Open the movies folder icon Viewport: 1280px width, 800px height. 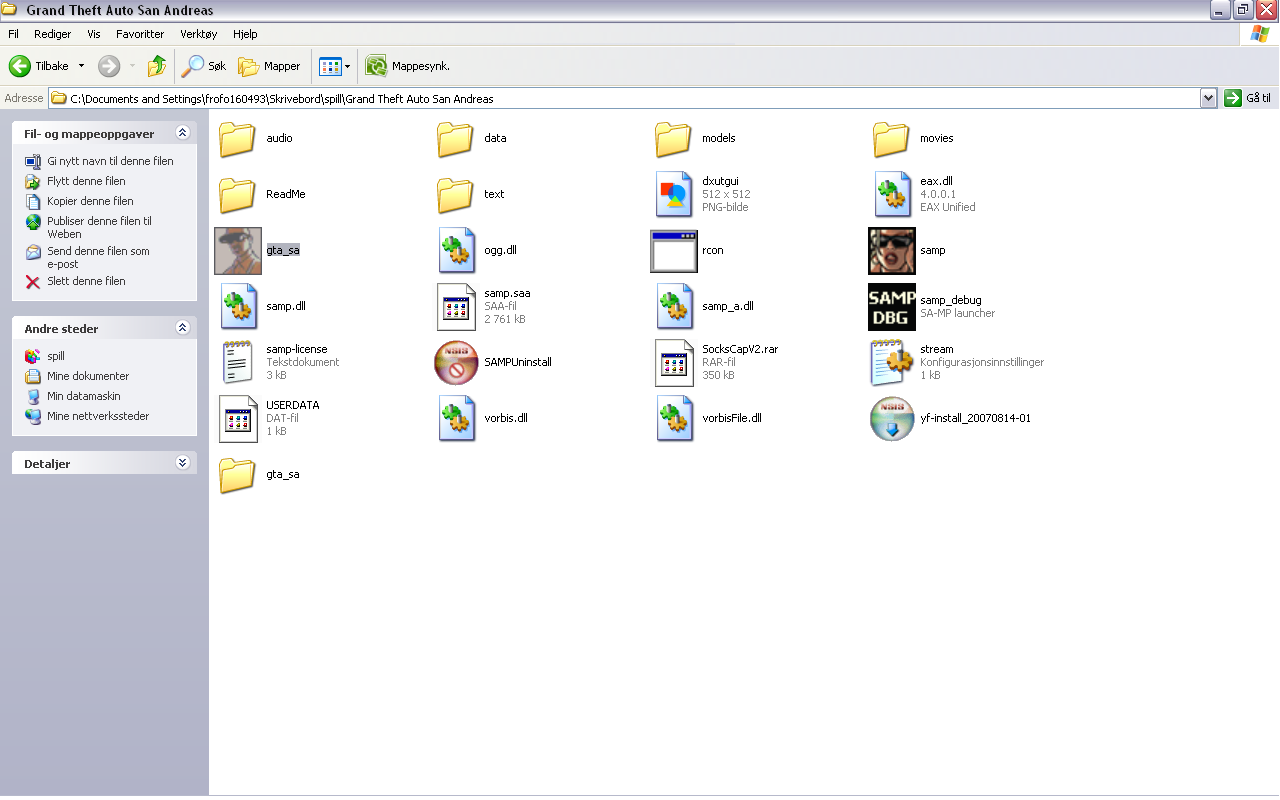891,139
